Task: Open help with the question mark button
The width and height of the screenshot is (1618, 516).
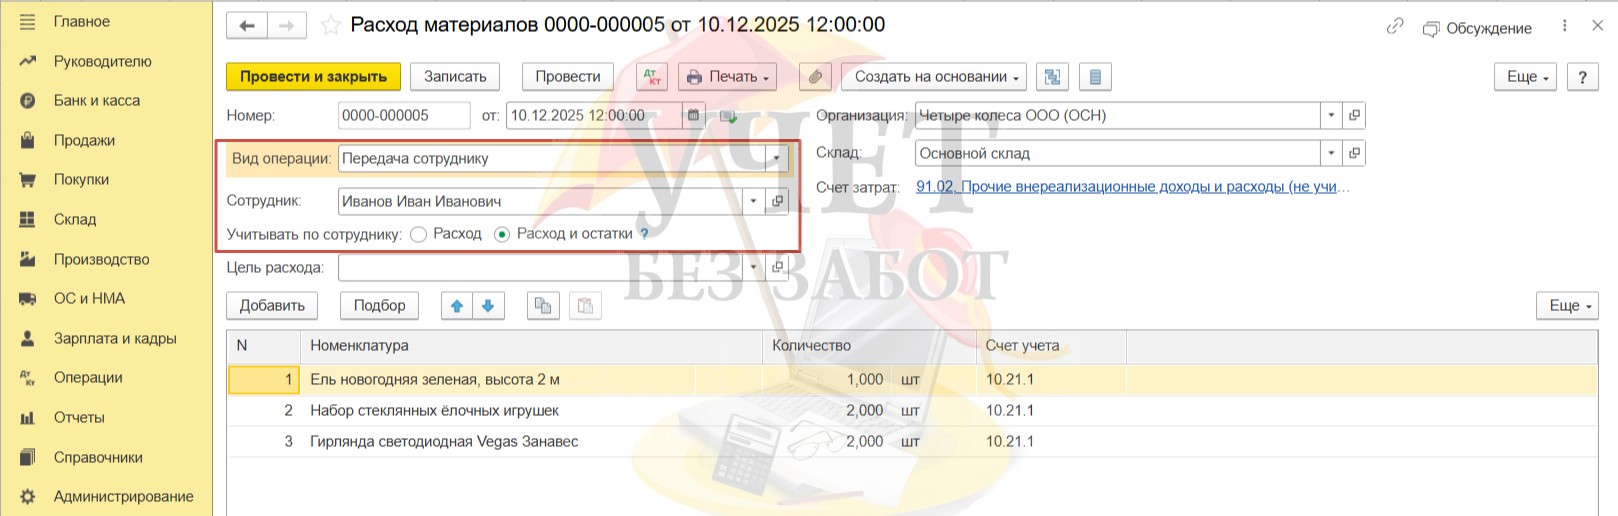Action: 1582,77
